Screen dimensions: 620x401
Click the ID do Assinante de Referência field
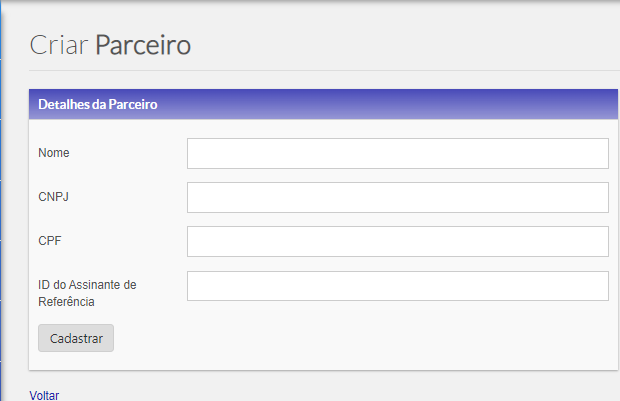coord(397,286)
